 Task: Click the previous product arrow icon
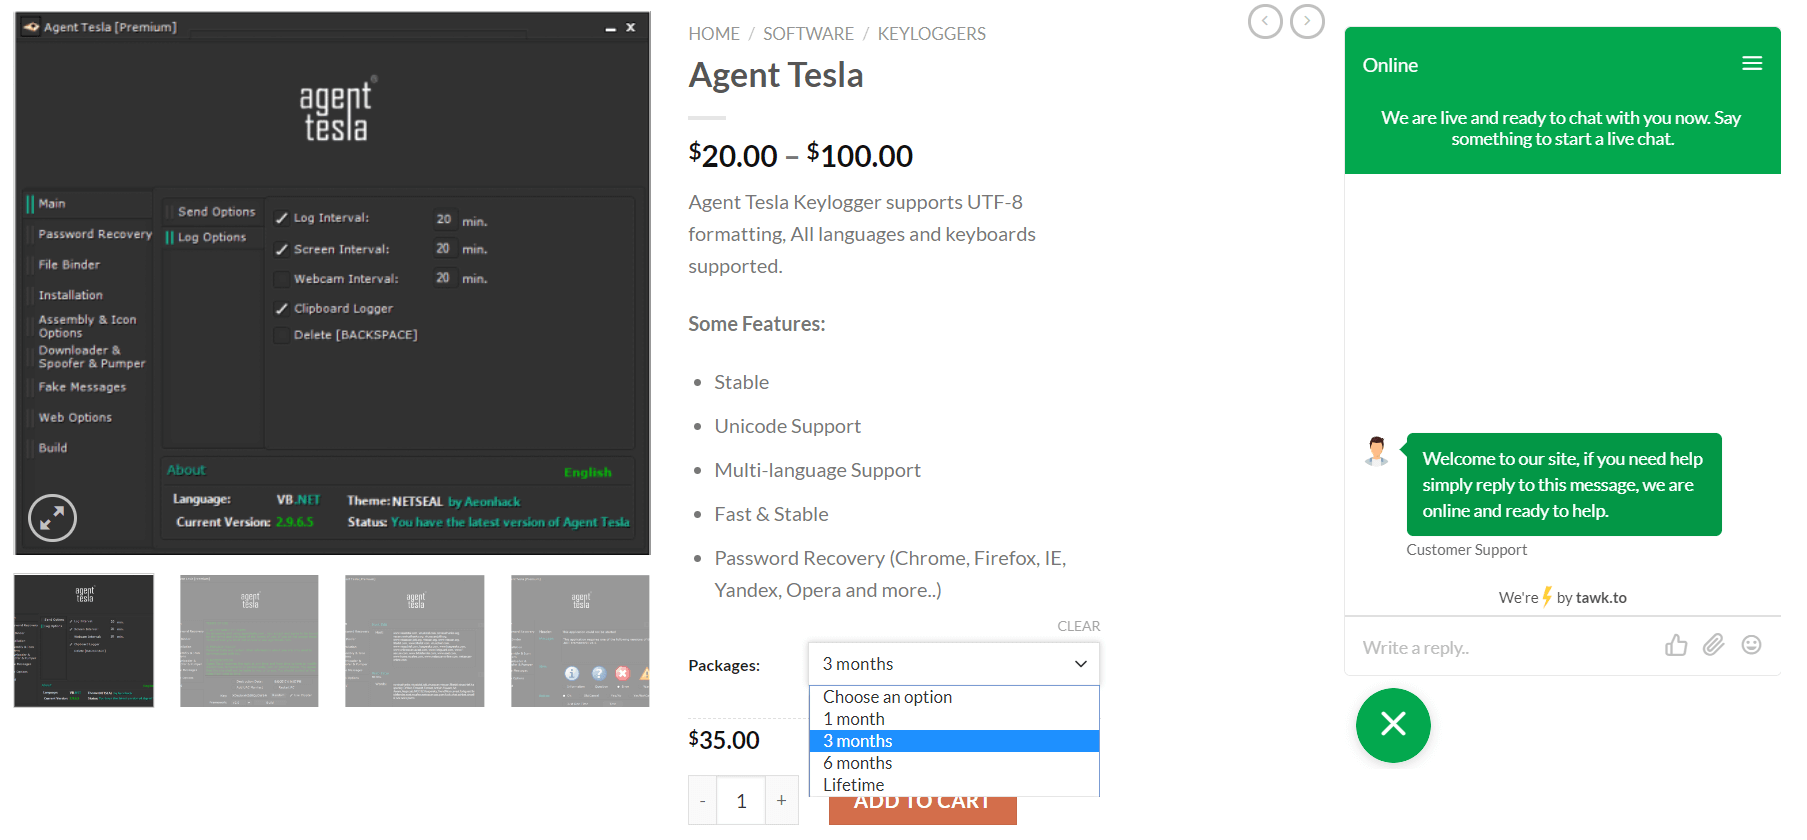(x=1265, y=21)
